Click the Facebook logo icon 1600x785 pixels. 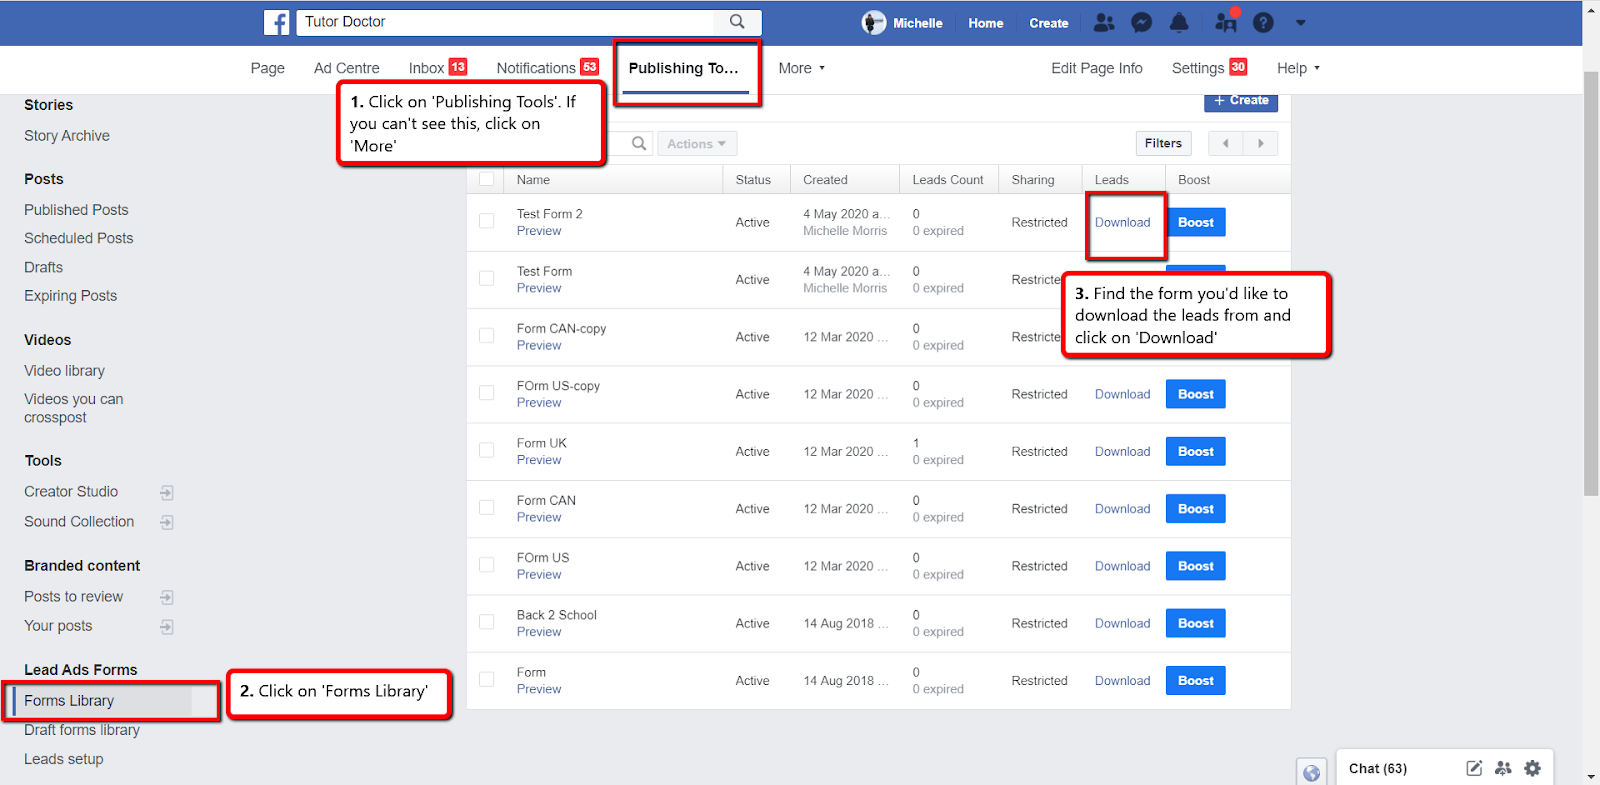point(277,22)
